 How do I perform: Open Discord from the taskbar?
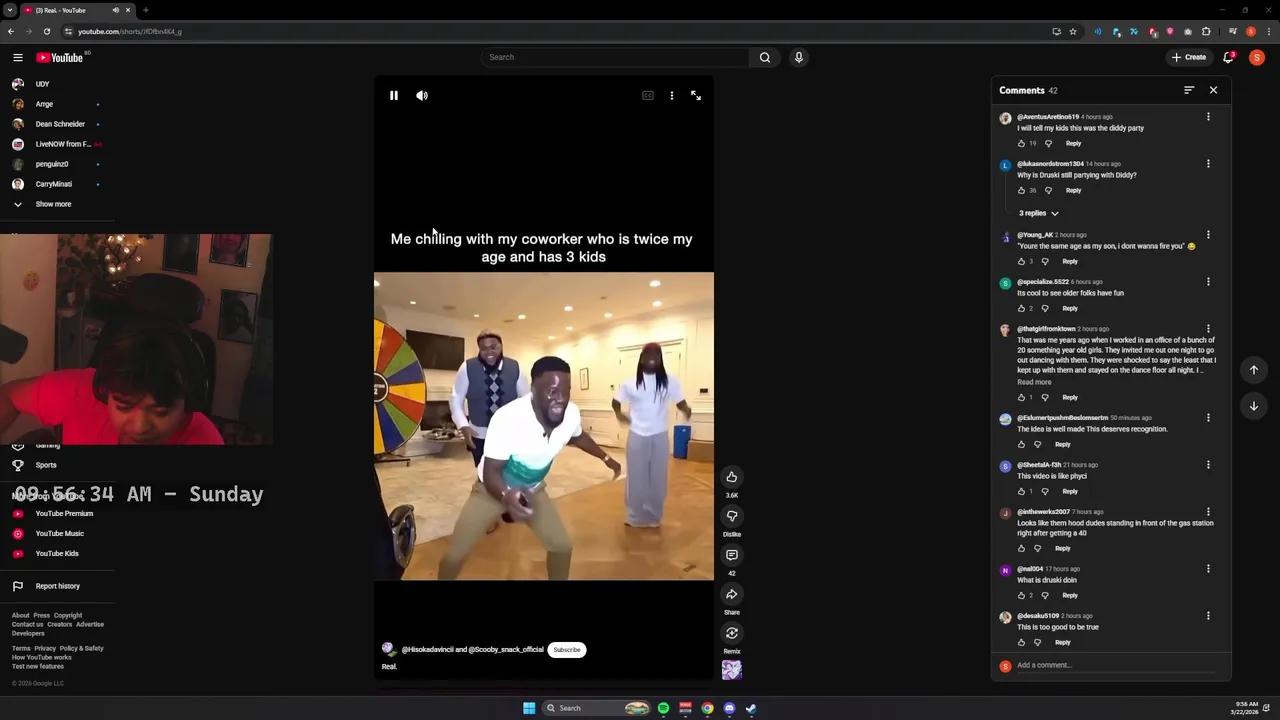729,708
